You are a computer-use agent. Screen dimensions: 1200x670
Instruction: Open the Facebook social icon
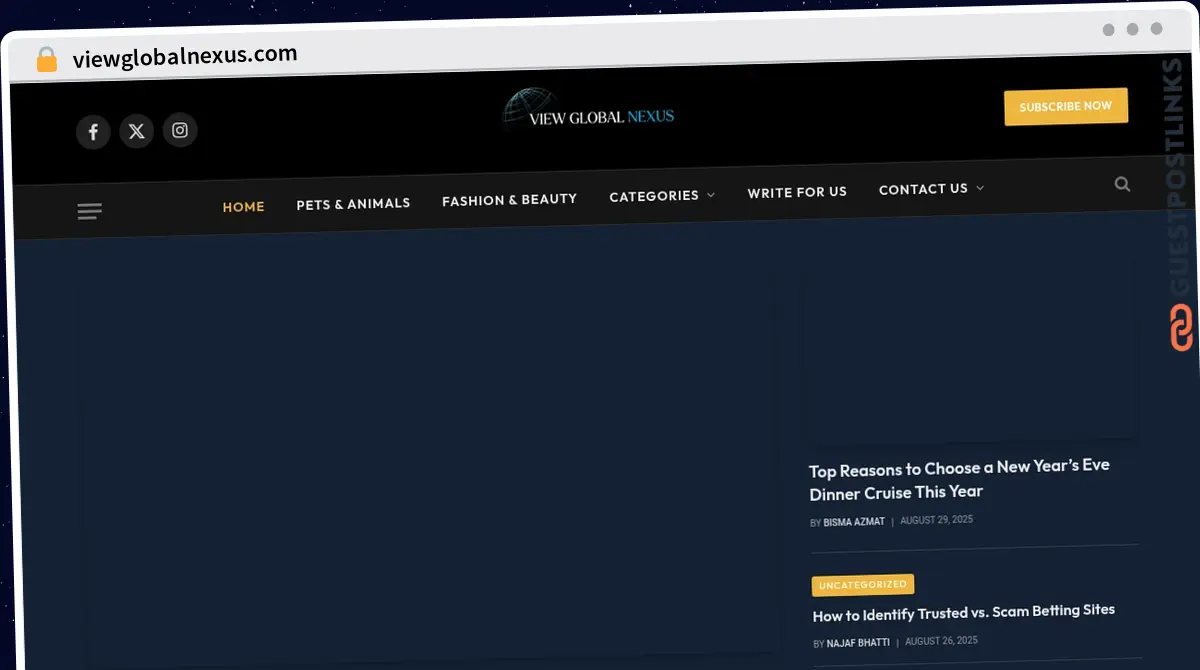(x=93, y=131)
